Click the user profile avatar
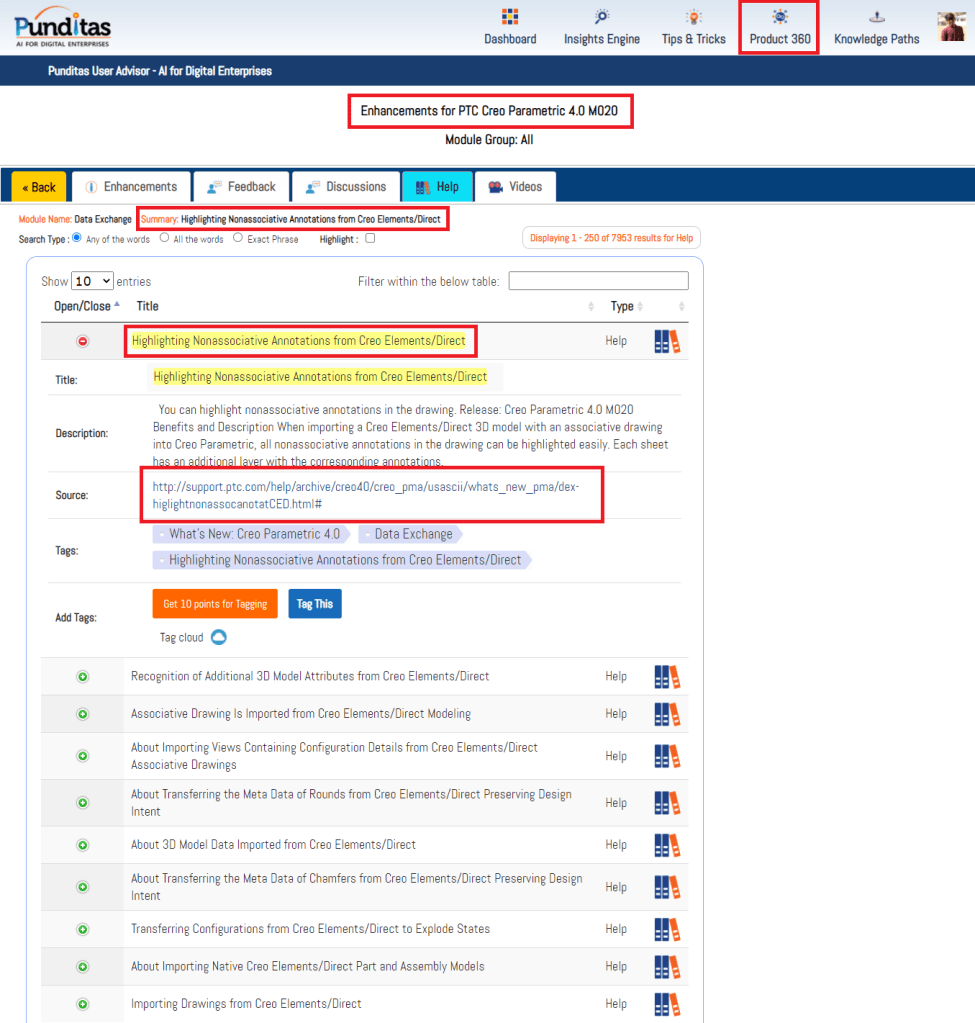 coord(951,27)
